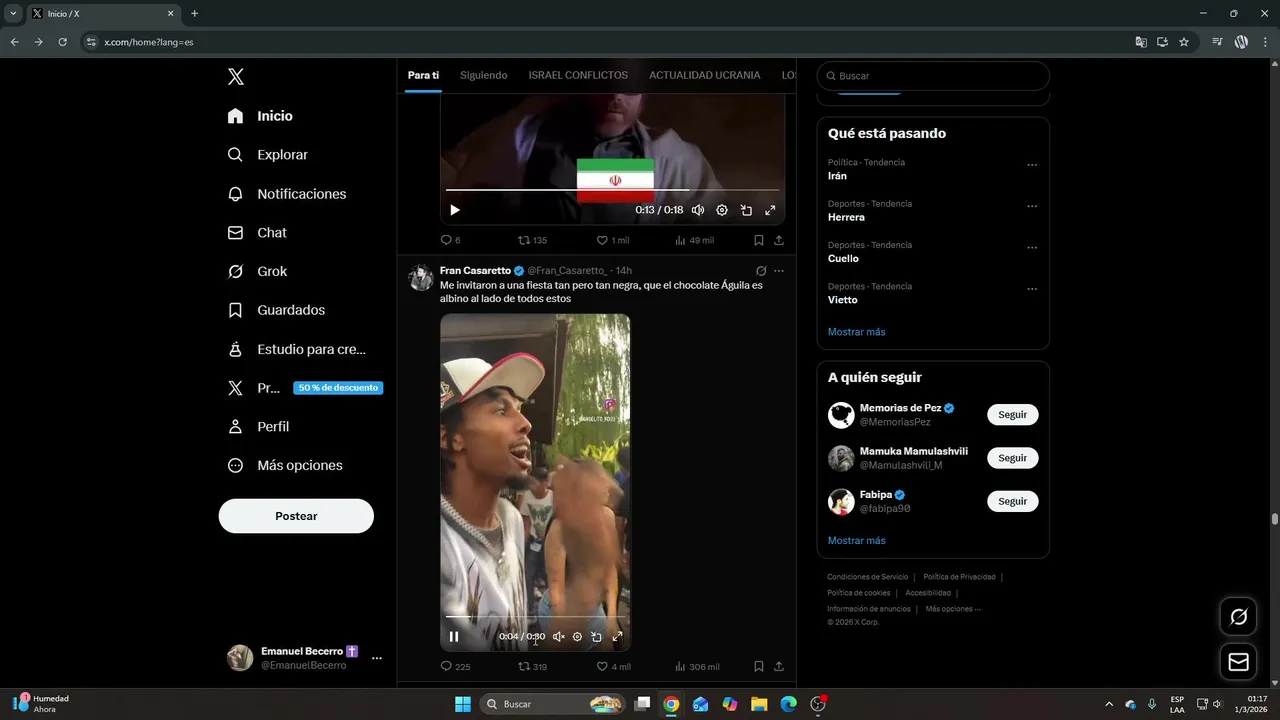Switch to ACTUALIDAD UCRANIA tab
Viewport: 1280px width, 720px height.
click(x=704, y=76)
